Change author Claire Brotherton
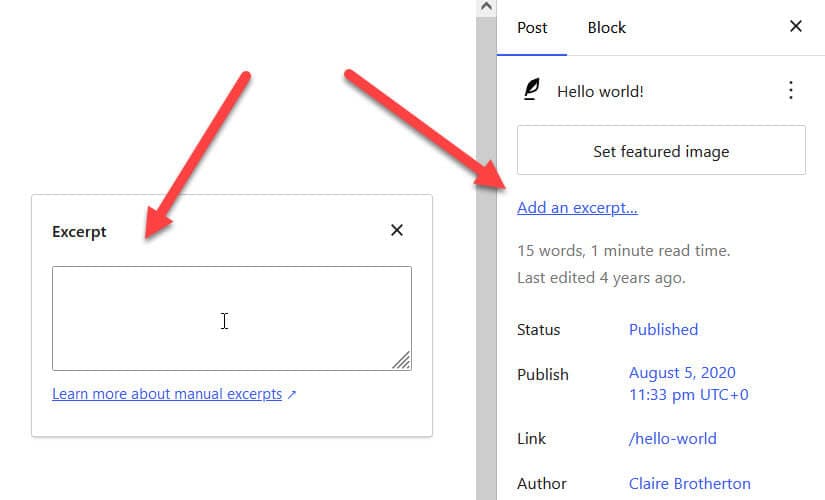 (689, 483)
